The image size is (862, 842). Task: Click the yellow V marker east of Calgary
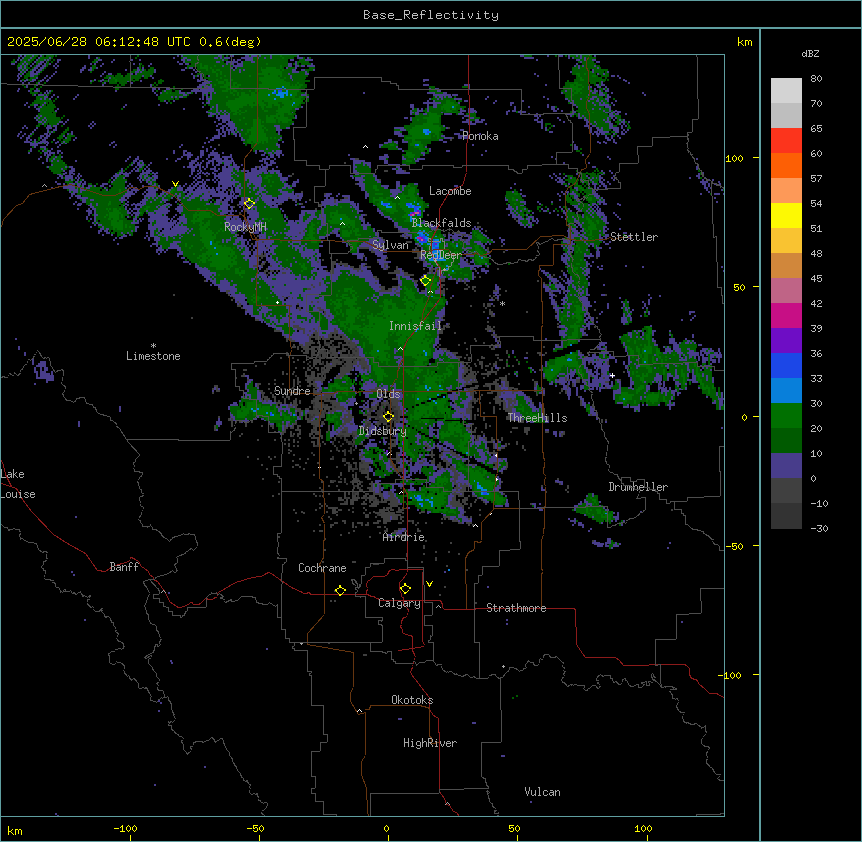429,584
